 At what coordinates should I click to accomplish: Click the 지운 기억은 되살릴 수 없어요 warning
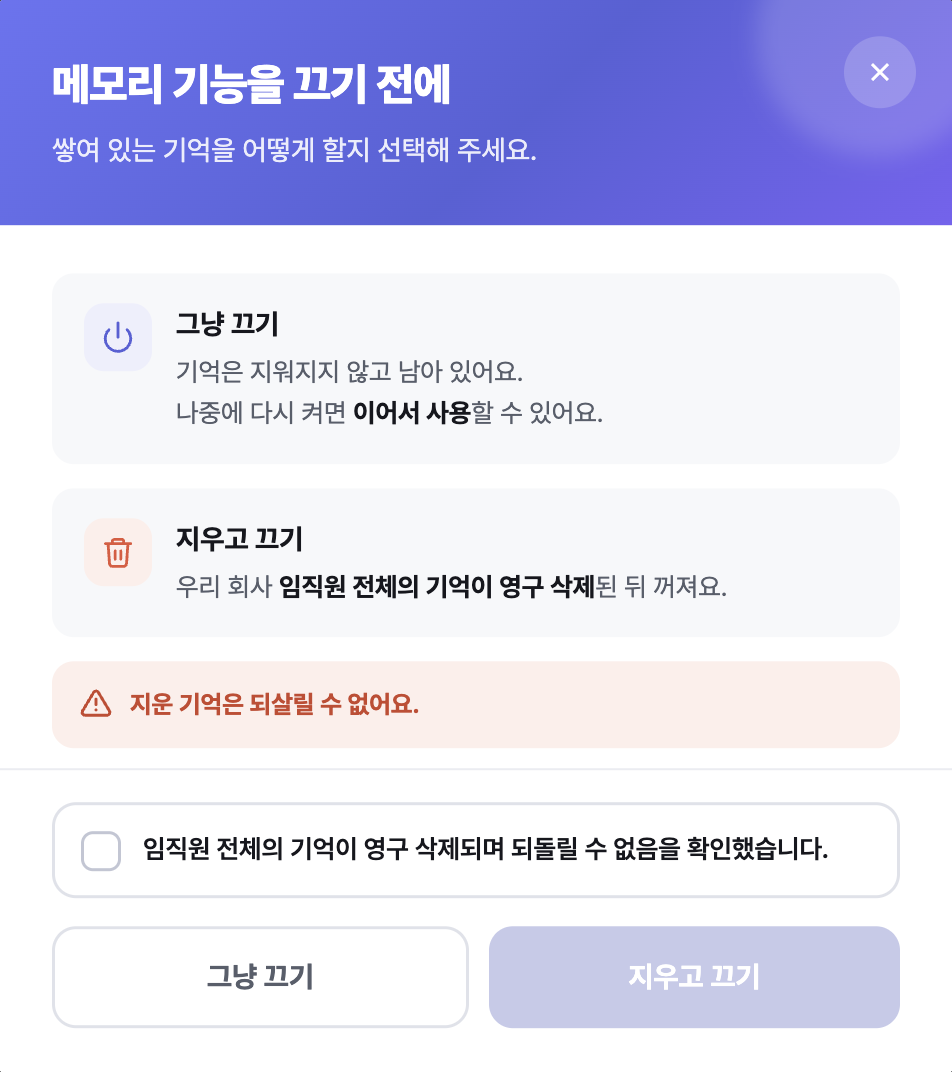[274, 704]
